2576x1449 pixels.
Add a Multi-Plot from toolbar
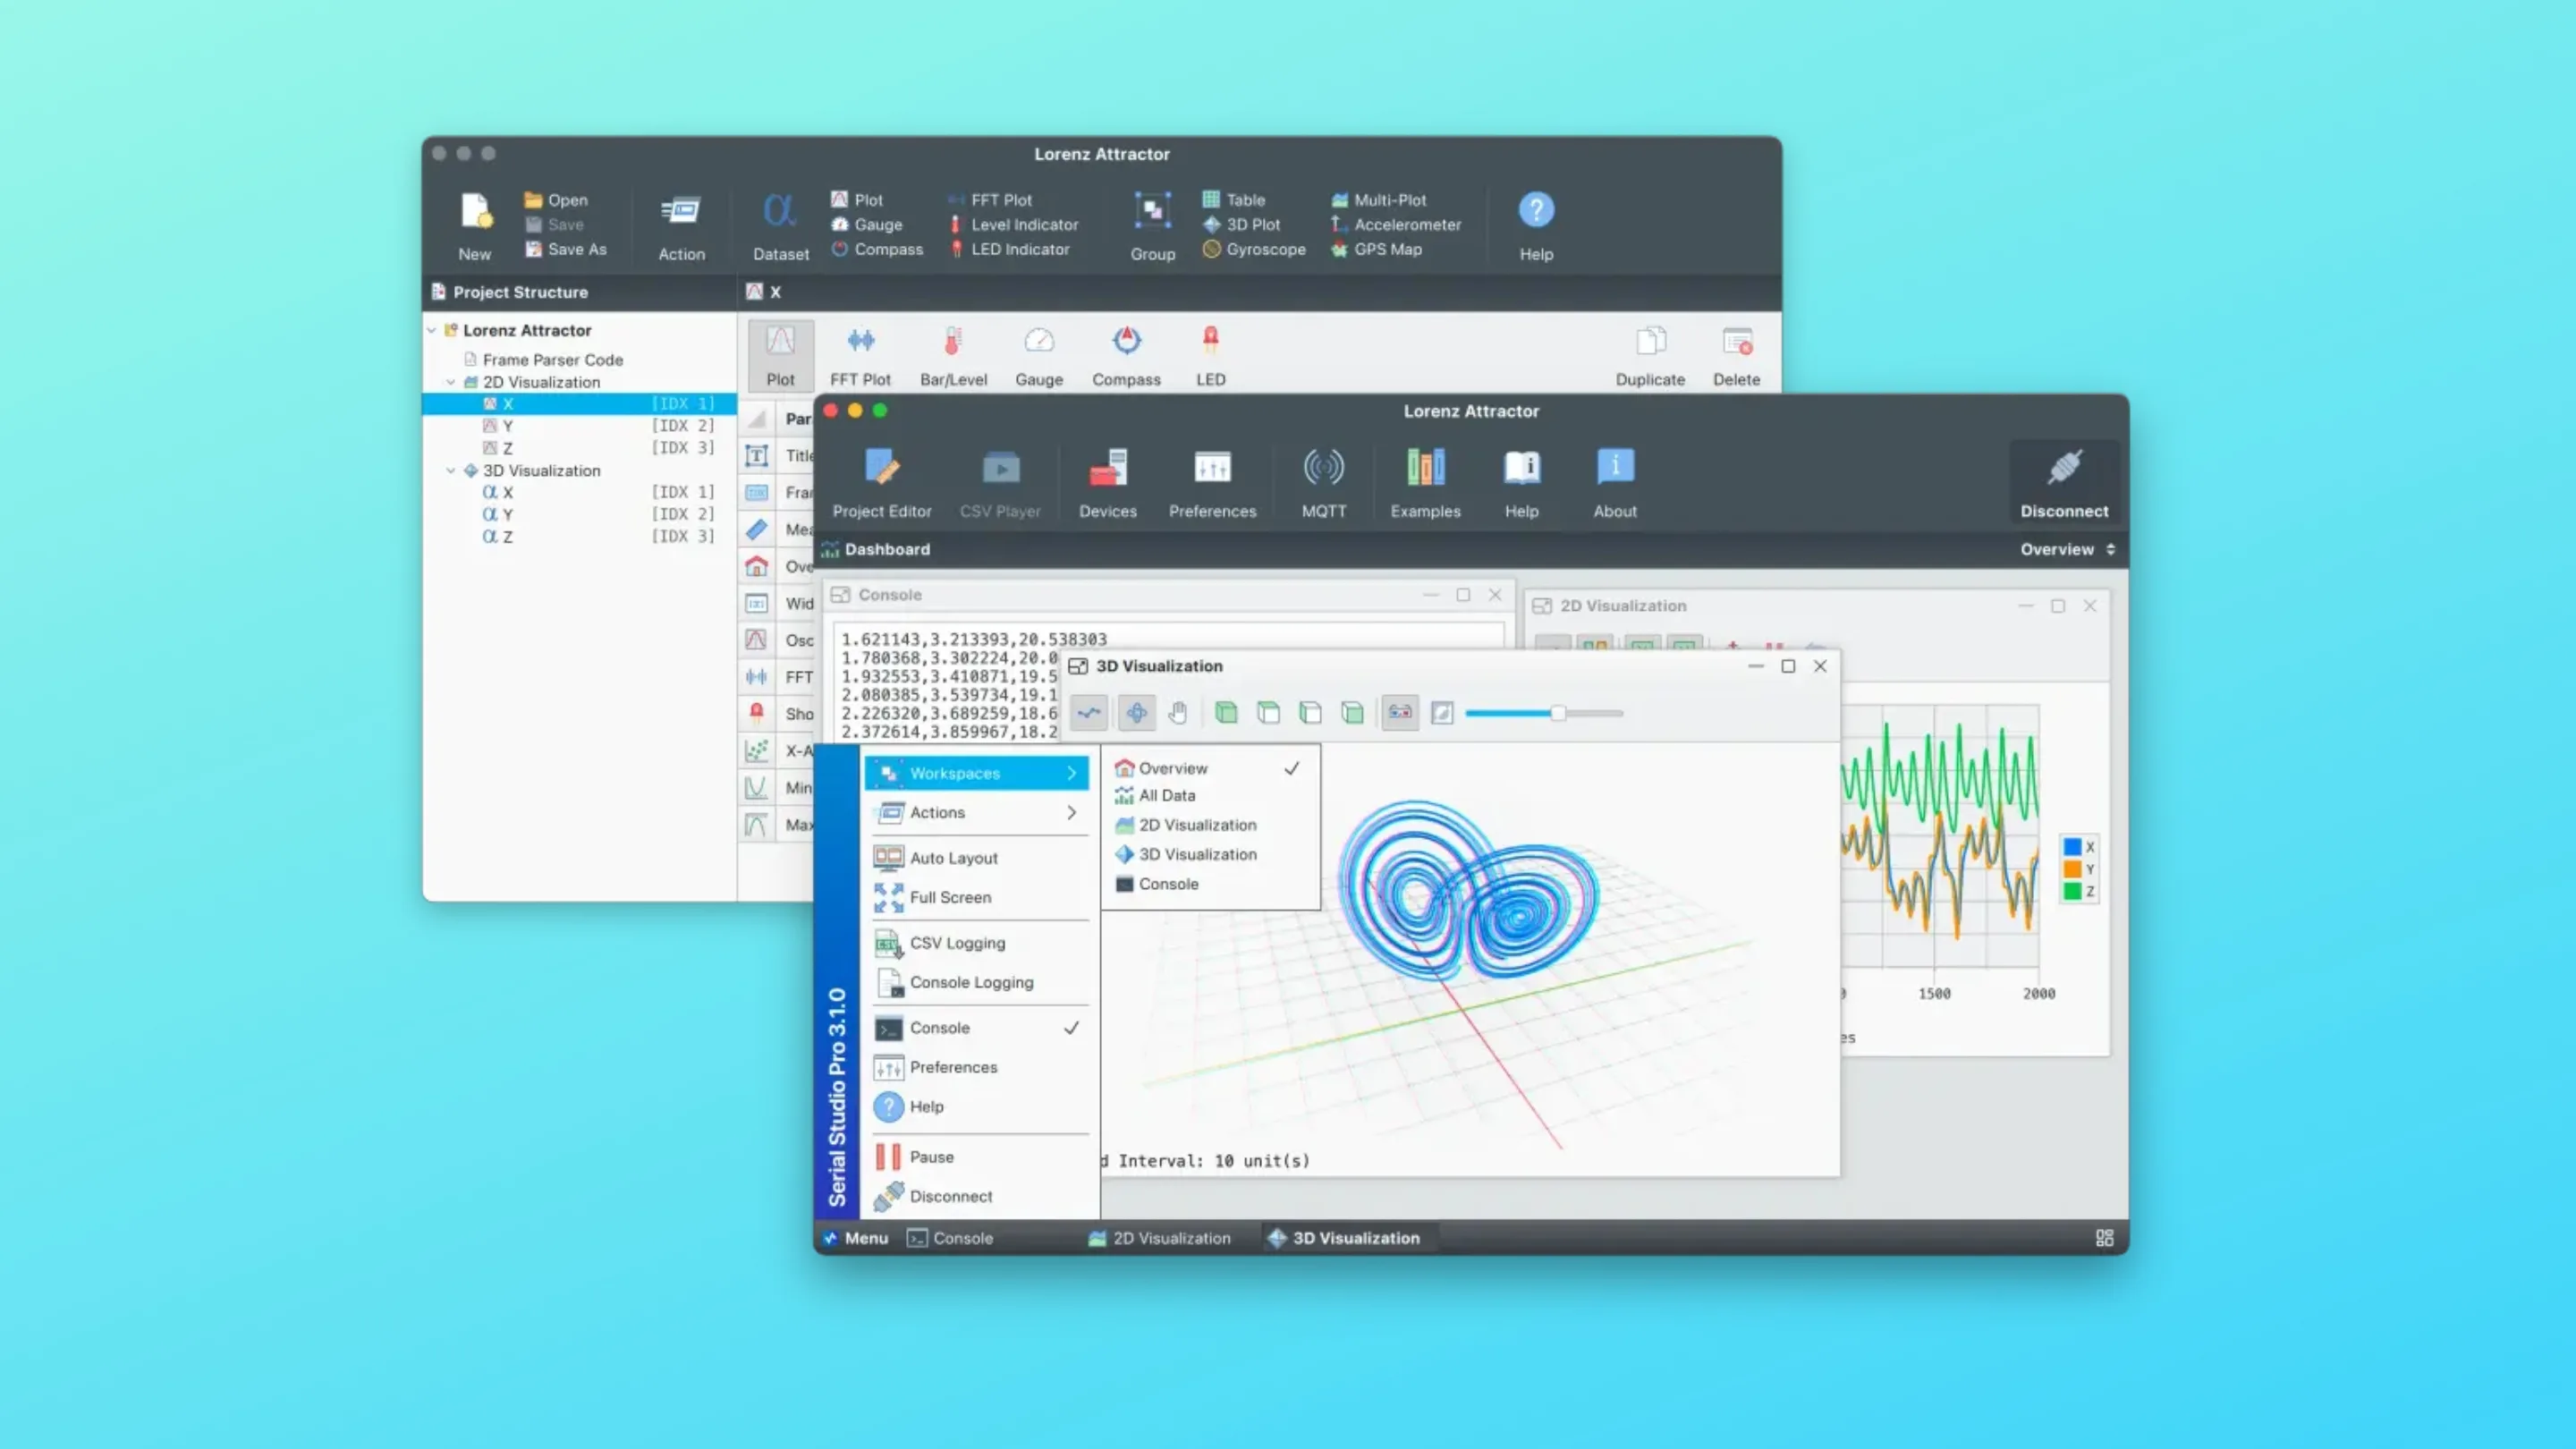1378,200
